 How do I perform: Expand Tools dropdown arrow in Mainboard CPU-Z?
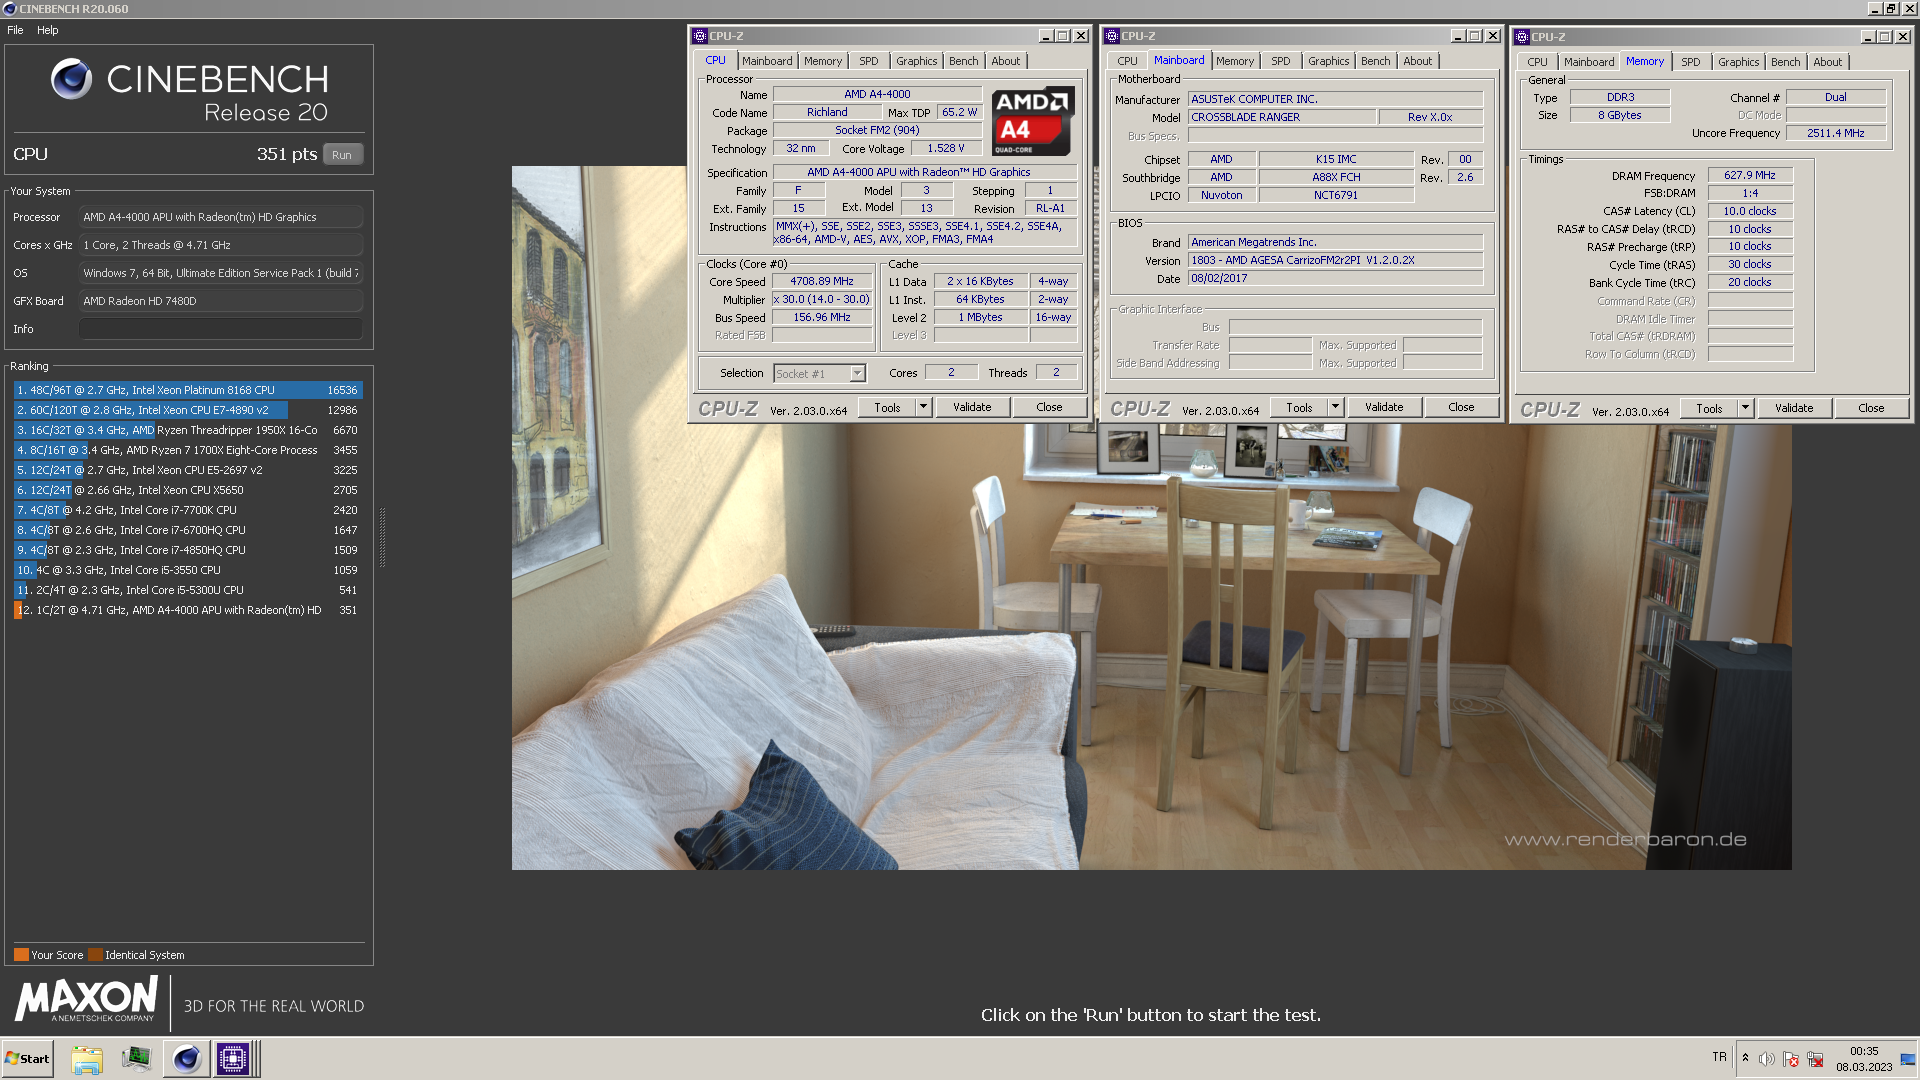pos(1335,407)
